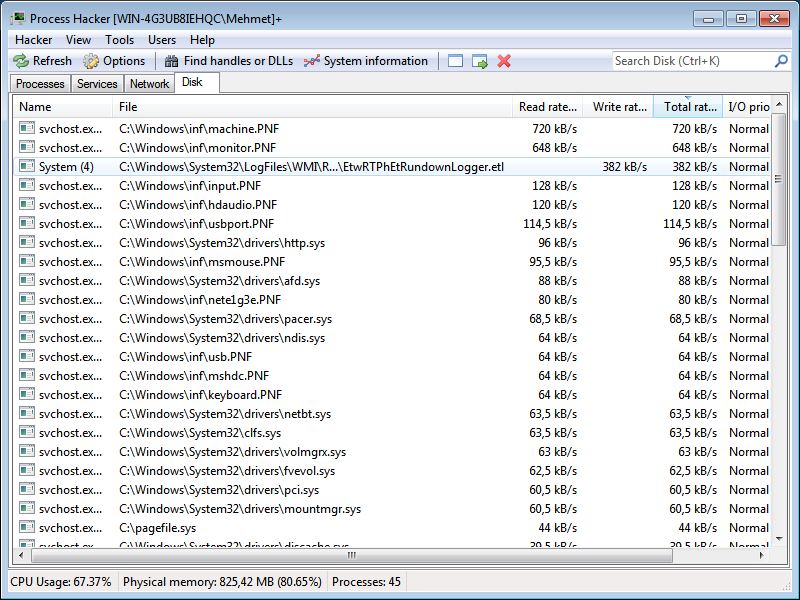Select the Disk tab
800x600 pixels.
coord(197,83)
